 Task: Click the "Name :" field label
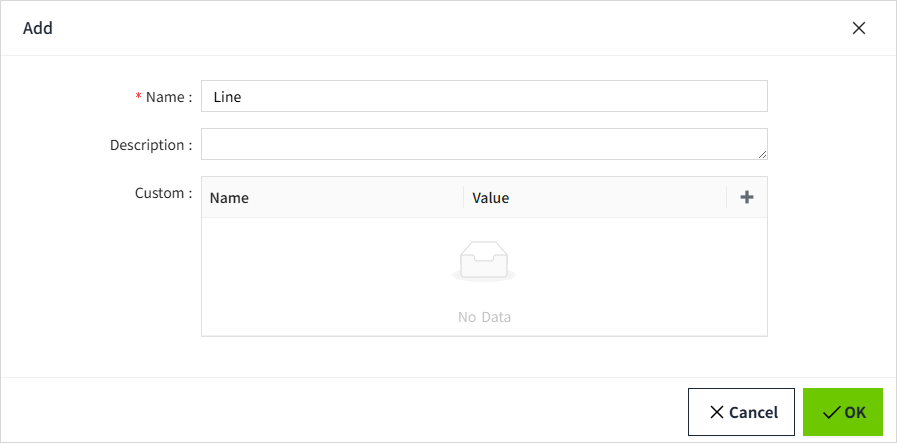[168, 97]
